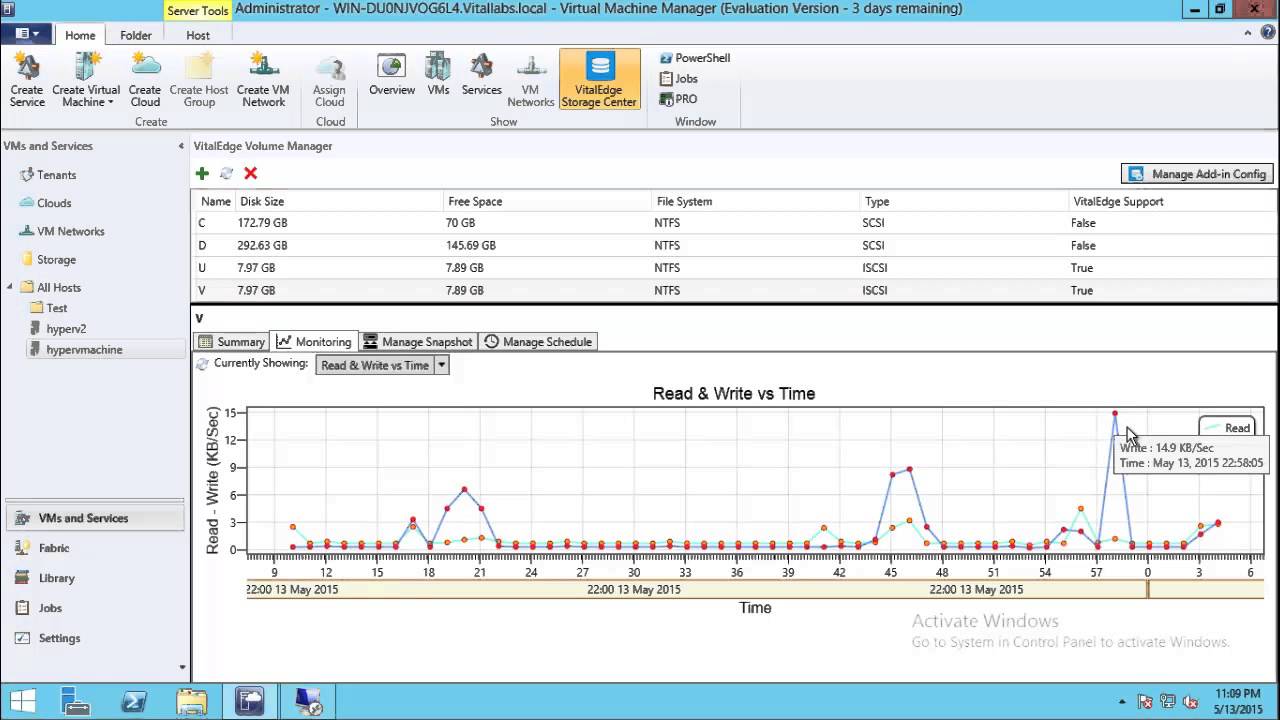
Task: Open the Summary tab
Action: tap(231, 342)
